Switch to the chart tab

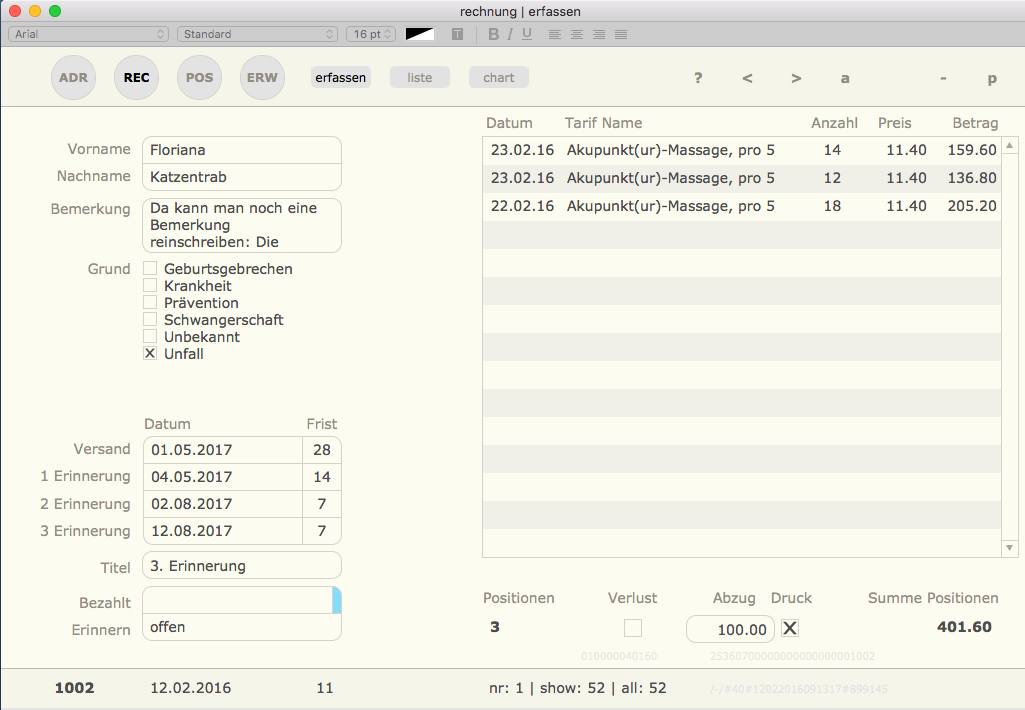(499, 78)
